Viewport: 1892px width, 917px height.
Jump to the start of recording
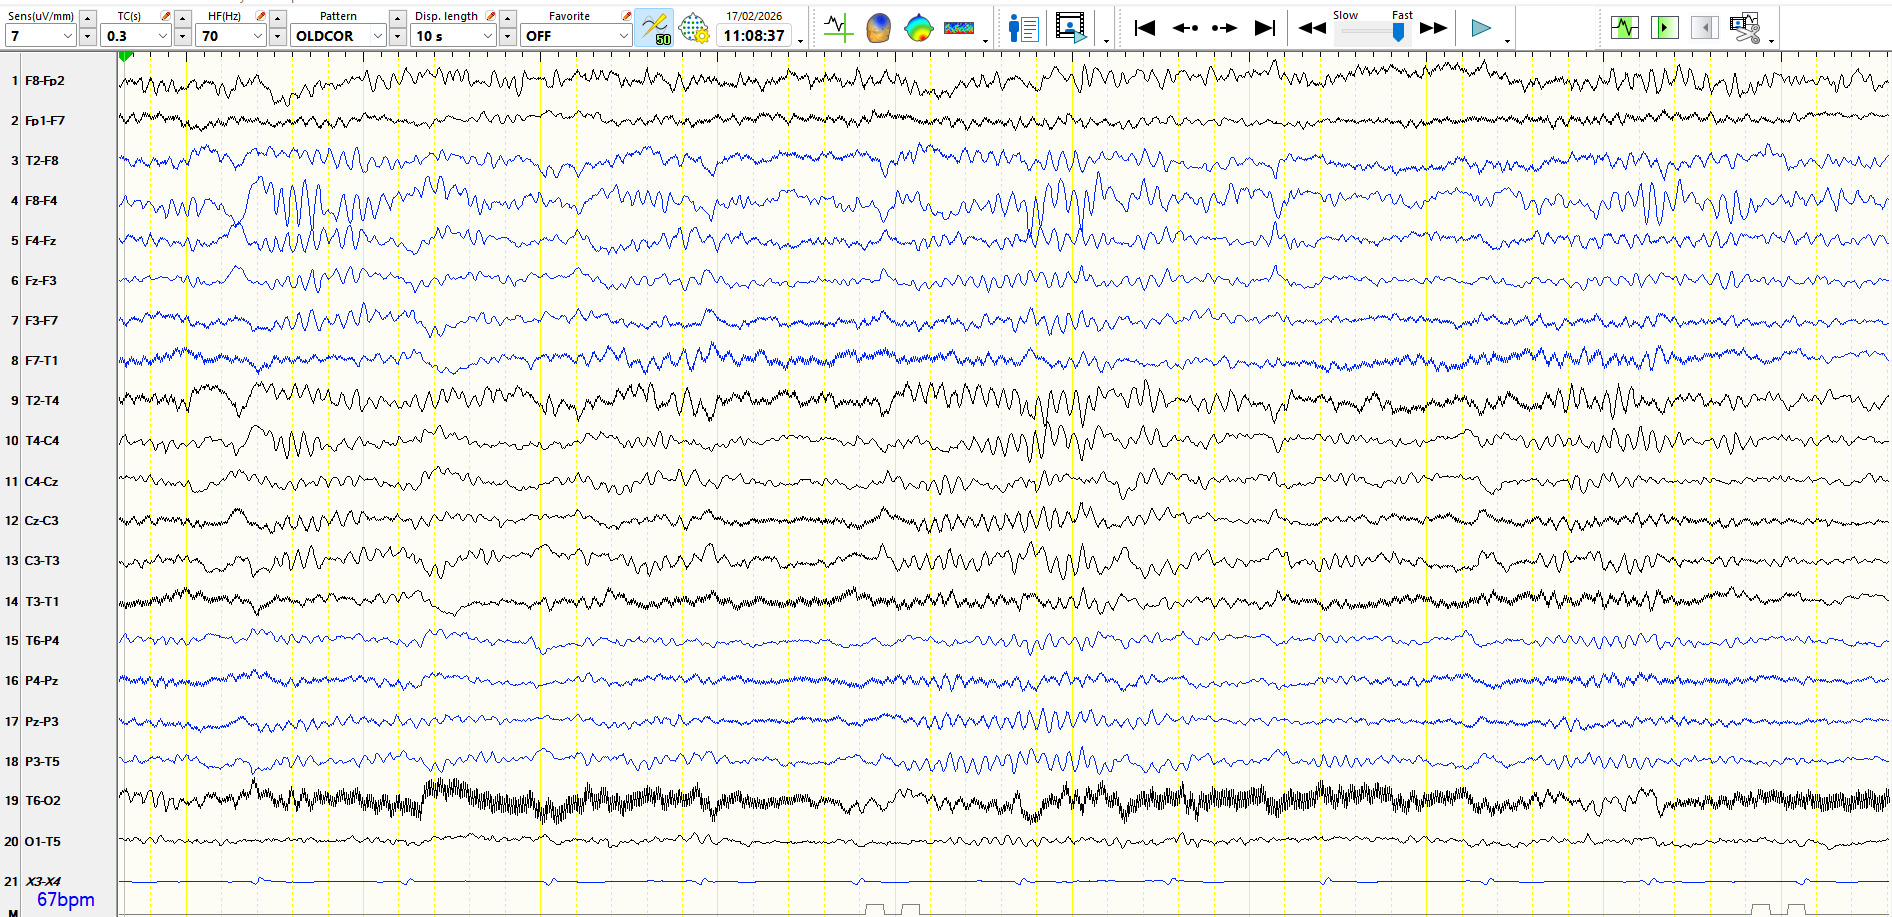coord(1145,28)
